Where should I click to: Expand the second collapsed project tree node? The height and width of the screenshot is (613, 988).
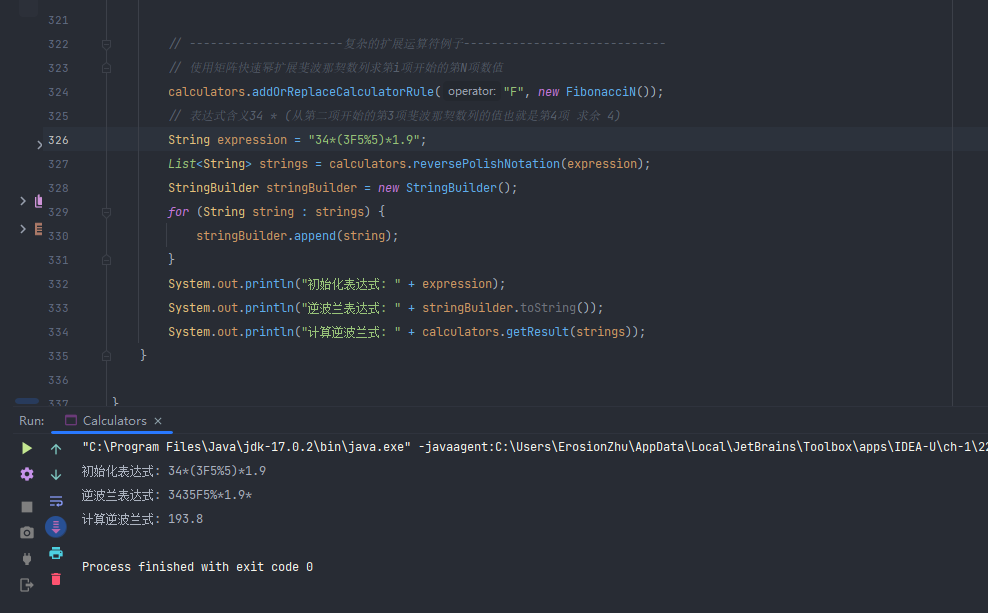click(x=23, y=229)
